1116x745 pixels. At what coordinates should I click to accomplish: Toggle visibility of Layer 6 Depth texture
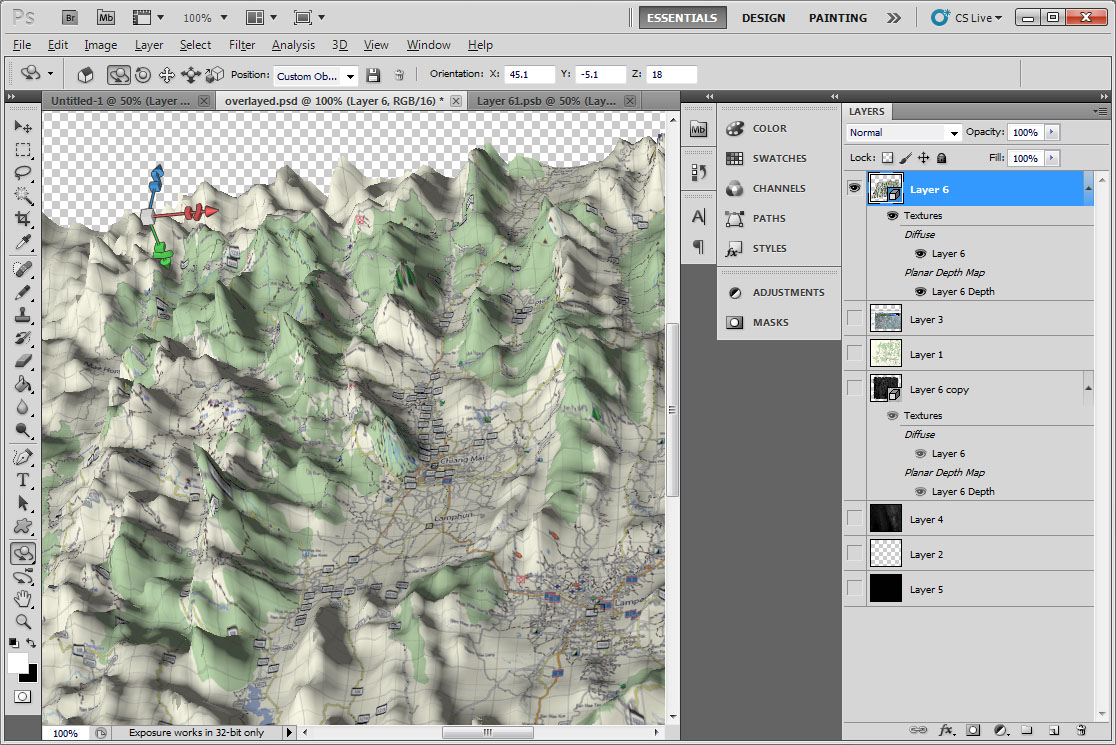tap(920, 292)
